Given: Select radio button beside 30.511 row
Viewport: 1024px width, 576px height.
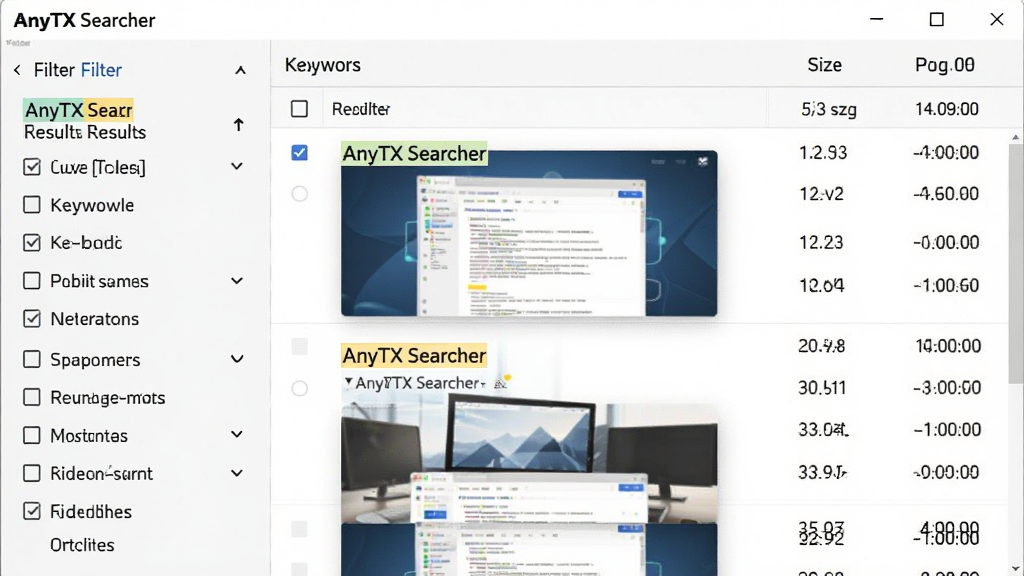Looking at the screenshot, I should [299, 389].
